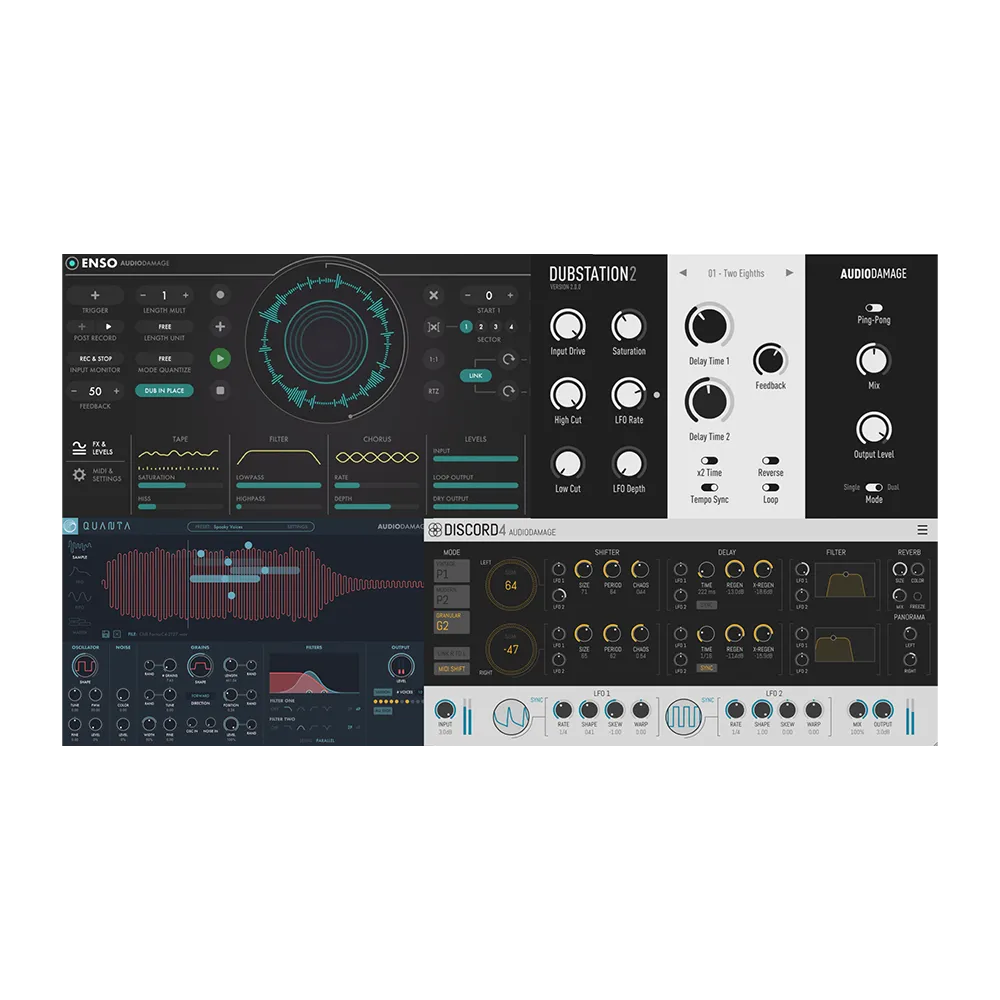Toggle the Reverse switch in Dubstation
1000x1000 pixels.
770,460
